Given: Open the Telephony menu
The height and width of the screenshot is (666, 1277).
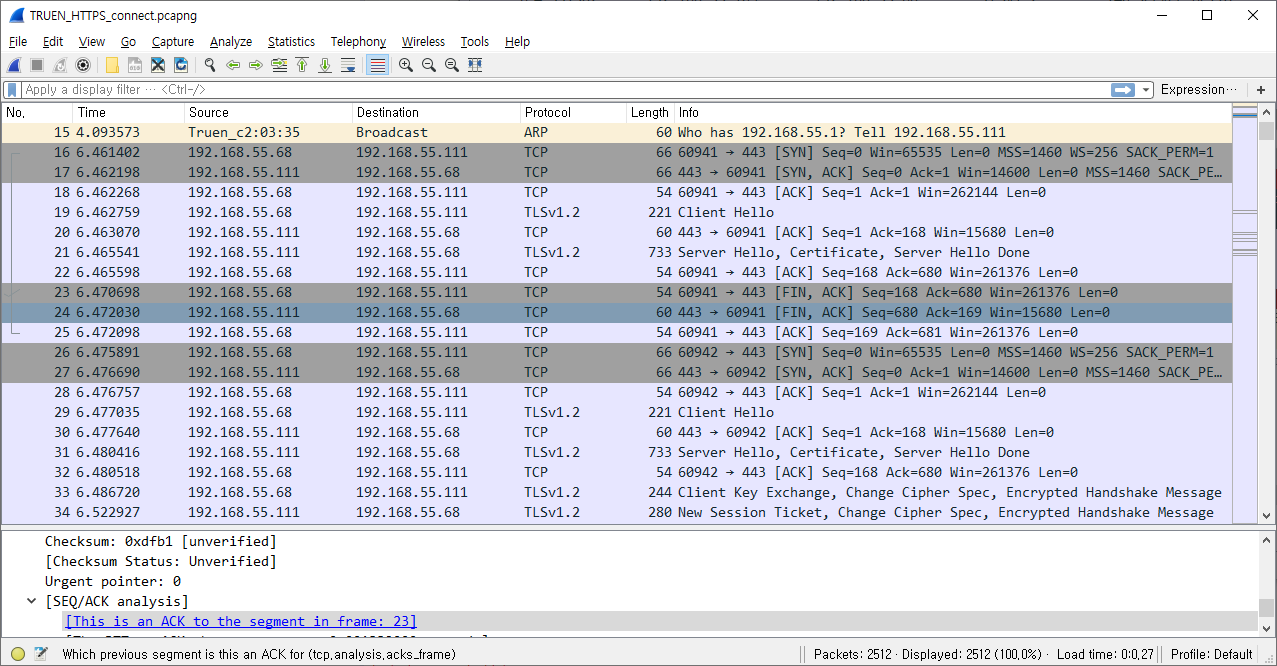Looking at the screenshot, I should coord(358,42).
